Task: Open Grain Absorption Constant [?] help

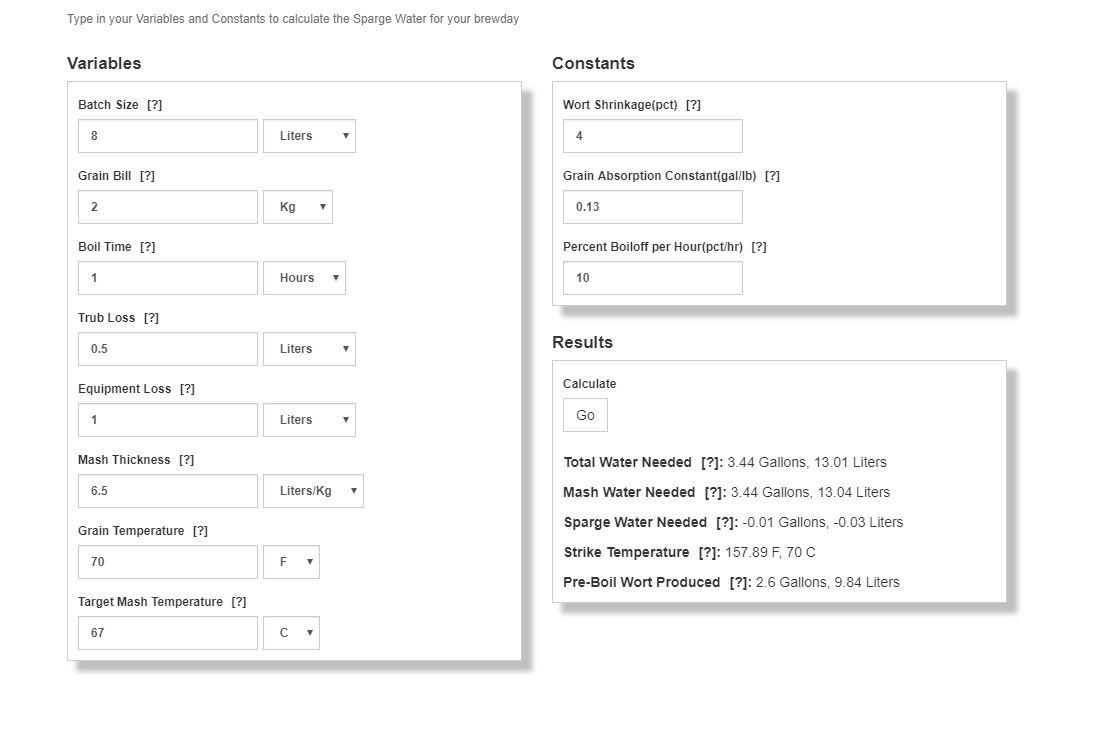Action: [x=772, y=176]
